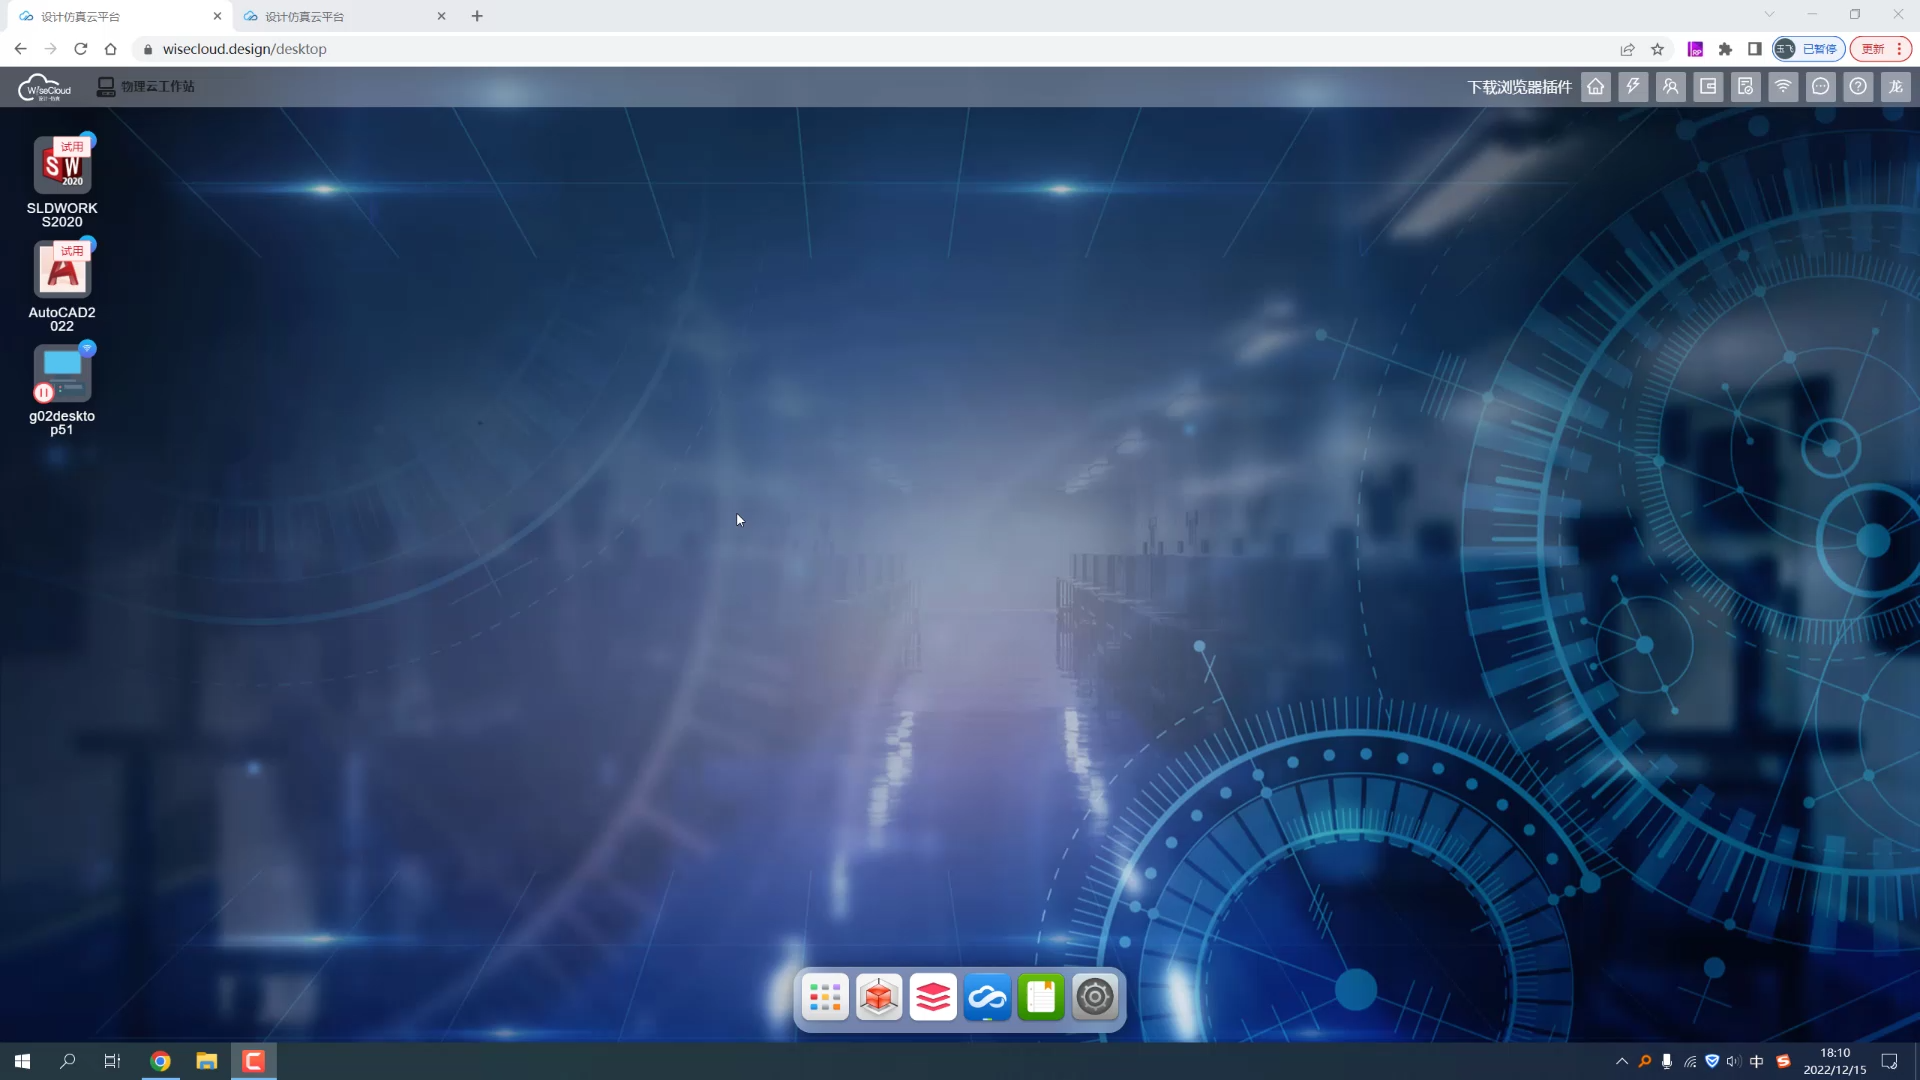Open a new browser tab
Viewport: 1920px width, 1080px height.
[477, 16]
